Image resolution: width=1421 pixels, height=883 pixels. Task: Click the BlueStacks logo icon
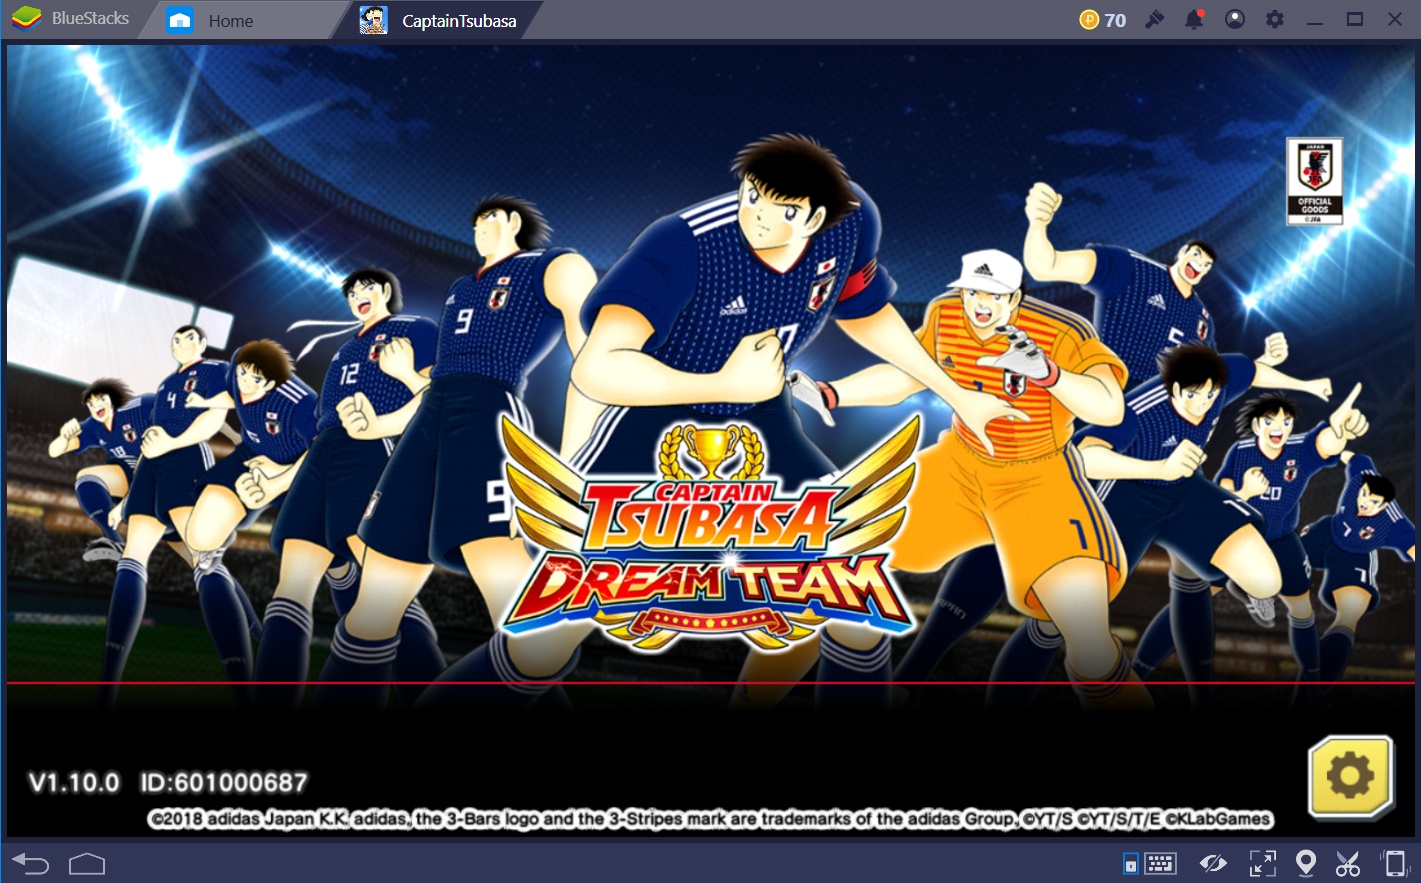27,18
